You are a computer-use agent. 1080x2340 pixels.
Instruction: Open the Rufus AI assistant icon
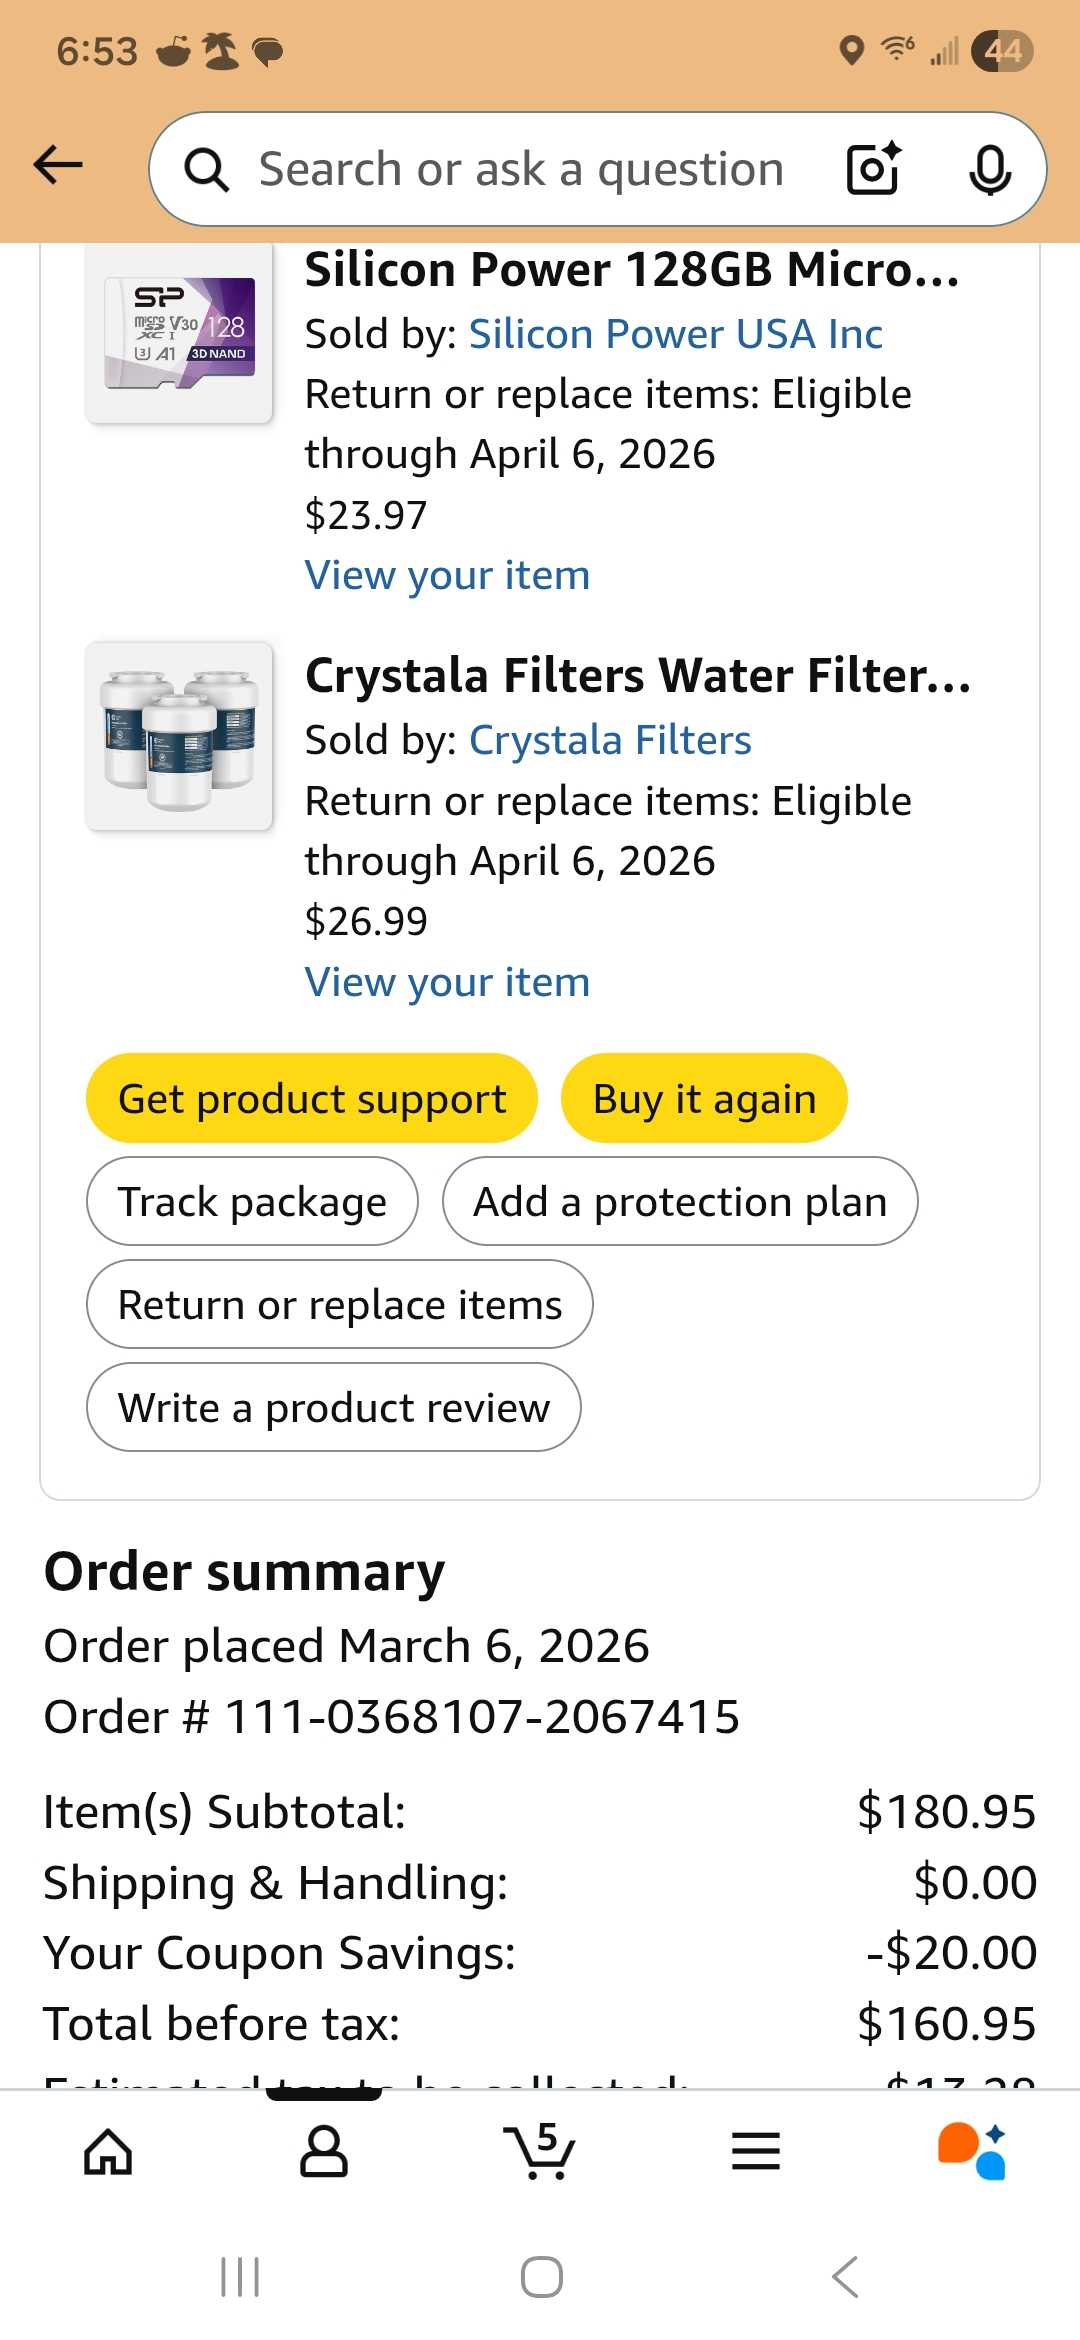click(972, 2152)
